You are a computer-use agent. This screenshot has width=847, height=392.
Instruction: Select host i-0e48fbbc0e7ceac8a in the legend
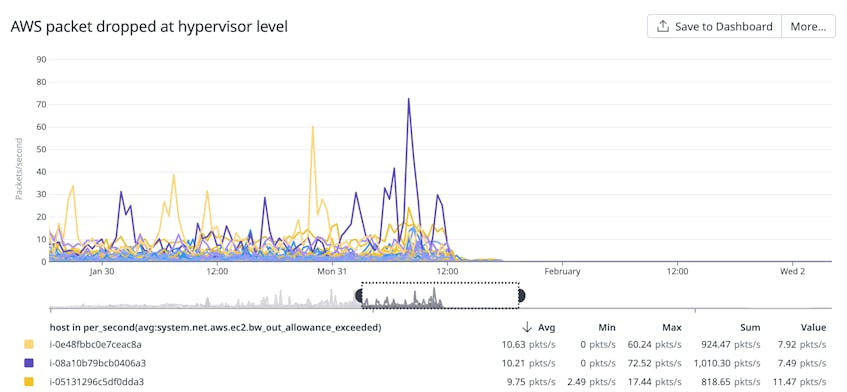pyautogui.click(x=95, y=344)
